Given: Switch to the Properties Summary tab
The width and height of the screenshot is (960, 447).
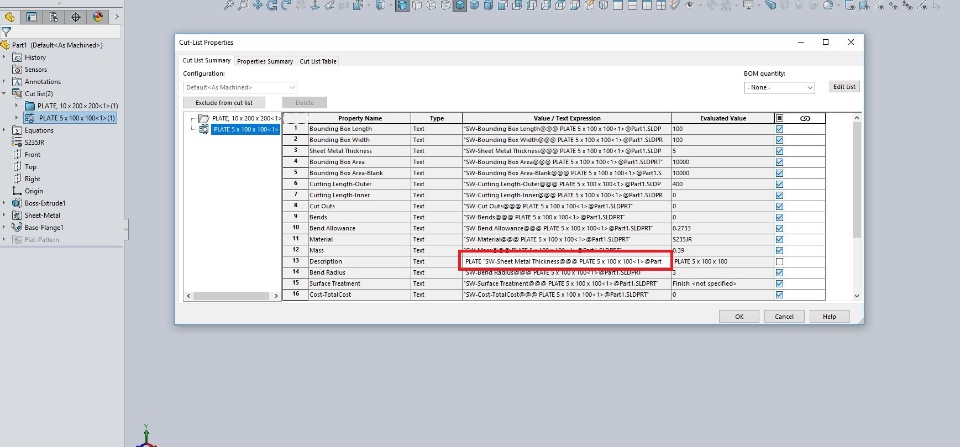Looking at the screenshot, I should 264,61.
